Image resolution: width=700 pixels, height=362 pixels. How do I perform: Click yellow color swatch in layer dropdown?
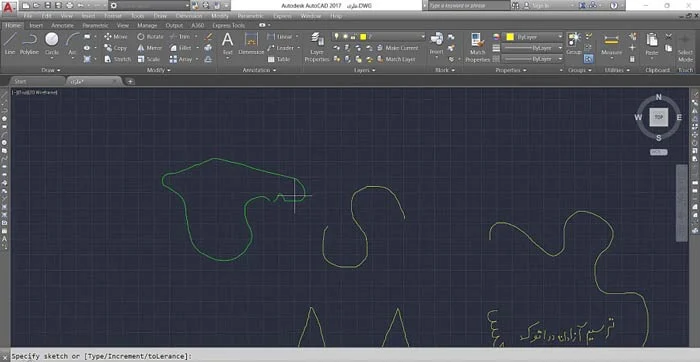click(x=363, y=37)
